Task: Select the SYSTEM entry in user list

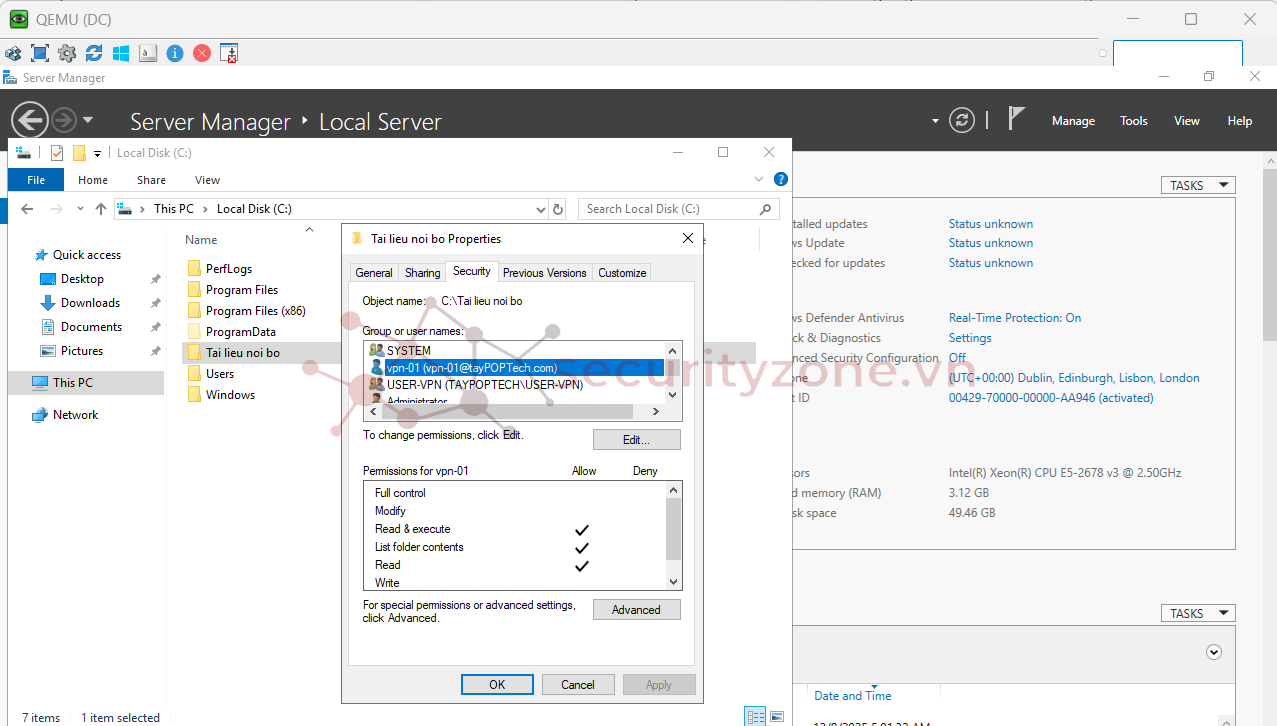Action: tap(408, 351)
